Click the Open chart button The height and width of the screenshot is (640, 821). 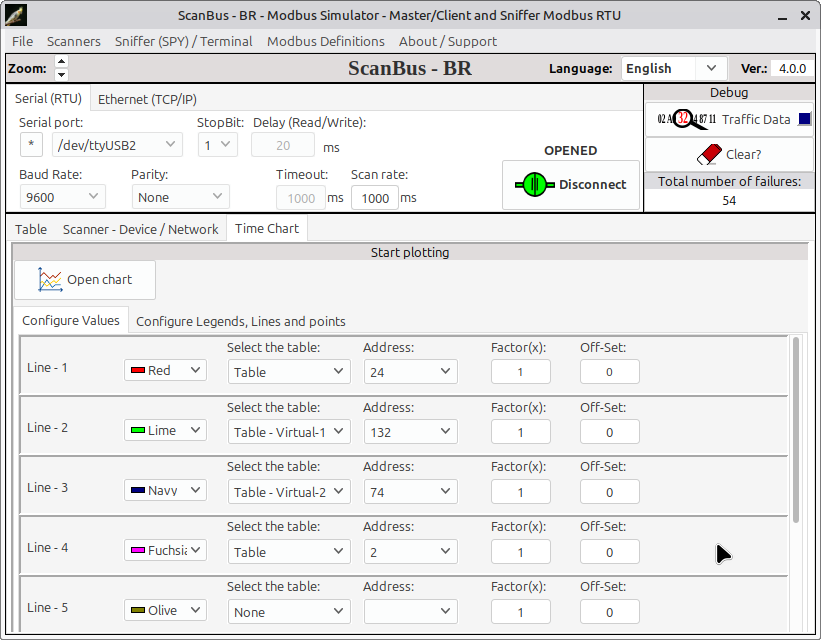pos(85,280)
